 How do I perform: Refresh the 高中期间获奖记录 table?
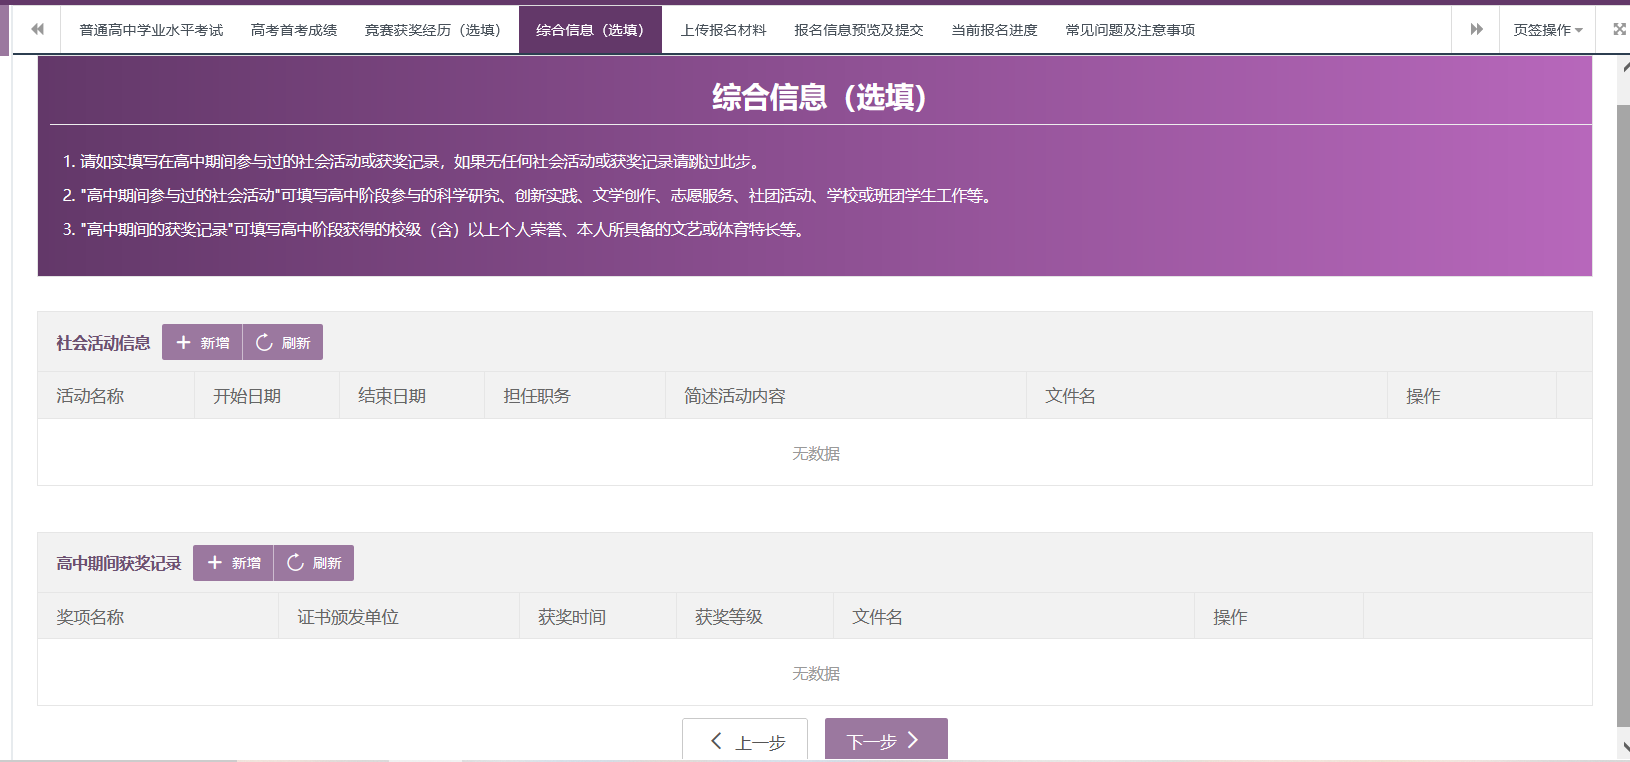click(x=314, y=563)
